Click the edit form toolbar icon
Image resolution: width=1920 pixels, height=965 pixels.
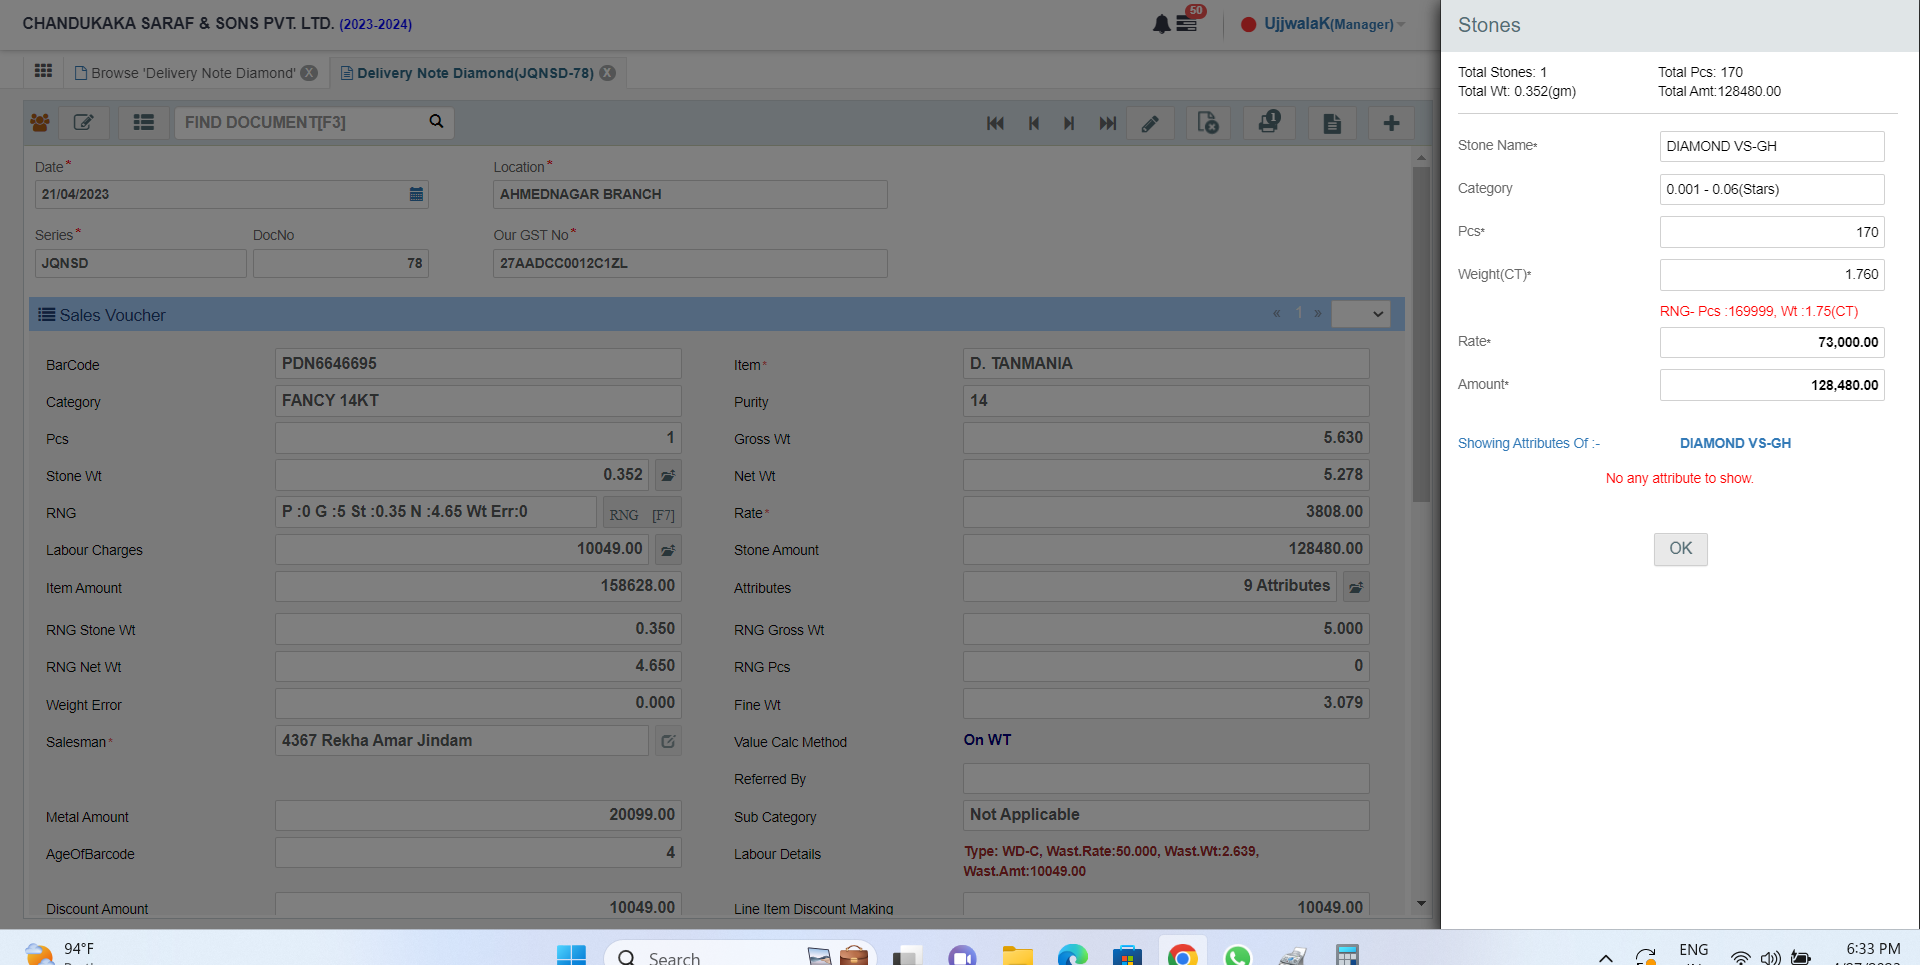[84, 122]
